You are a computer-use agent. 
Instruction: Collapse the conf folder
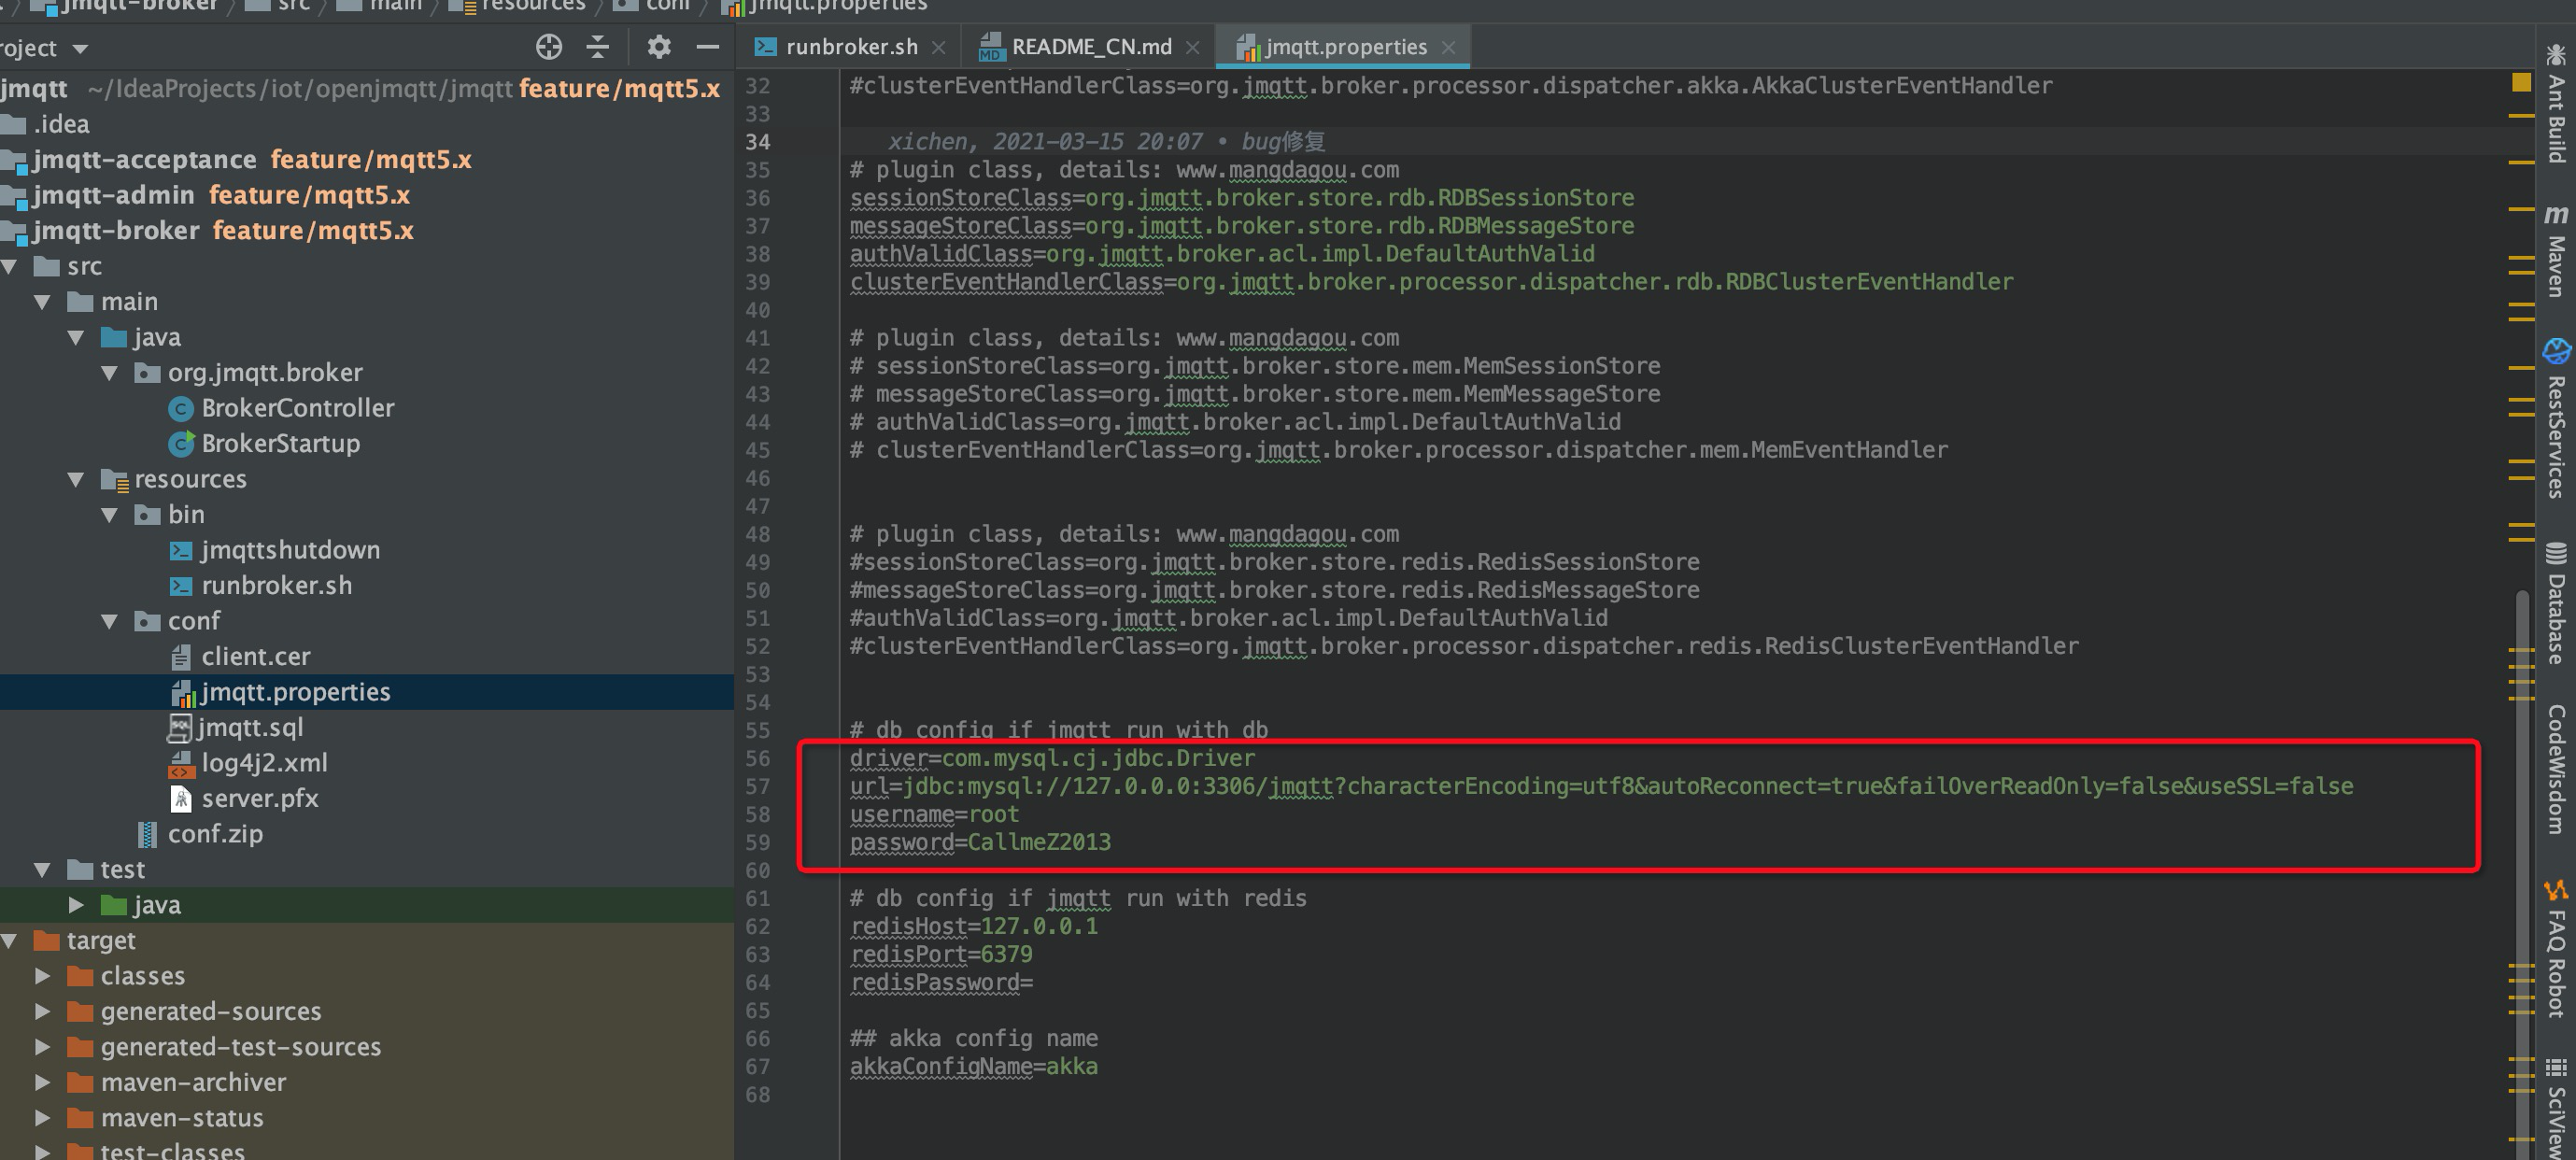(x=110, y=622)
